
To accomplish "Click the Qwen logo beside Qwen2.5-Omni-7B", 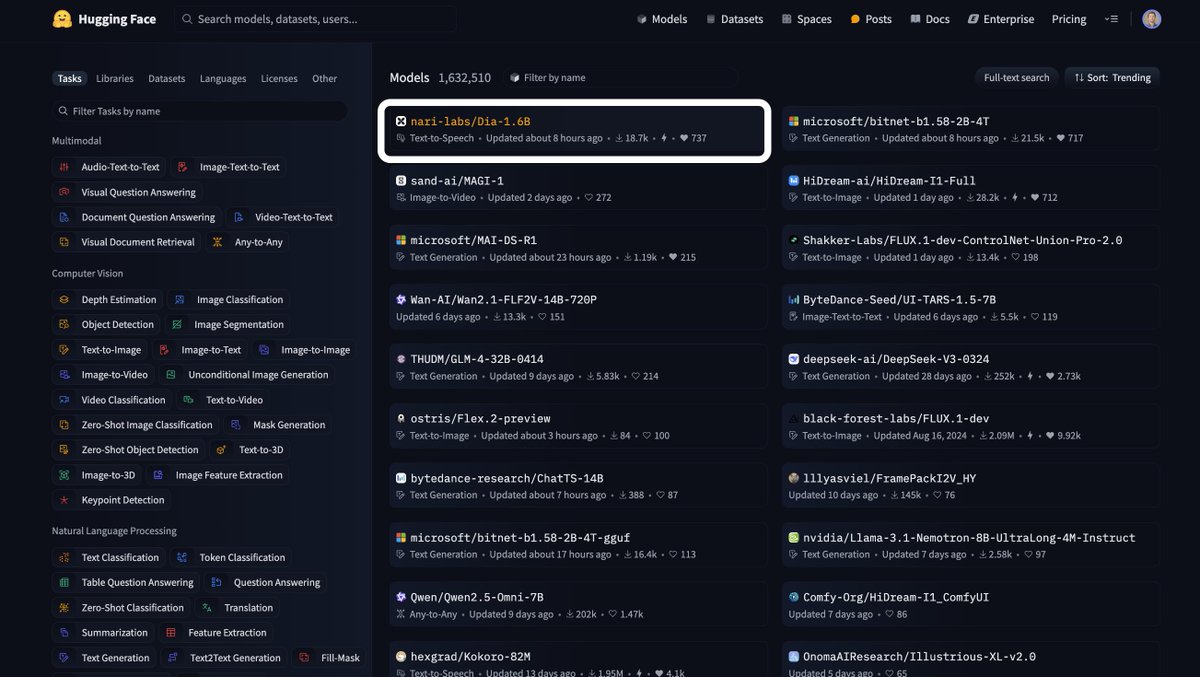I will point(401,597).
